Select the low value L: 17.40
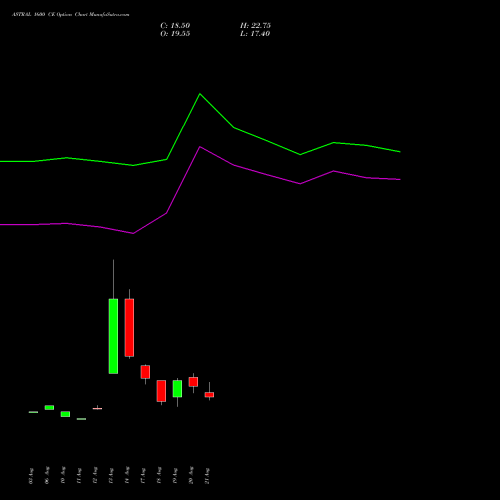 (255, 34)
